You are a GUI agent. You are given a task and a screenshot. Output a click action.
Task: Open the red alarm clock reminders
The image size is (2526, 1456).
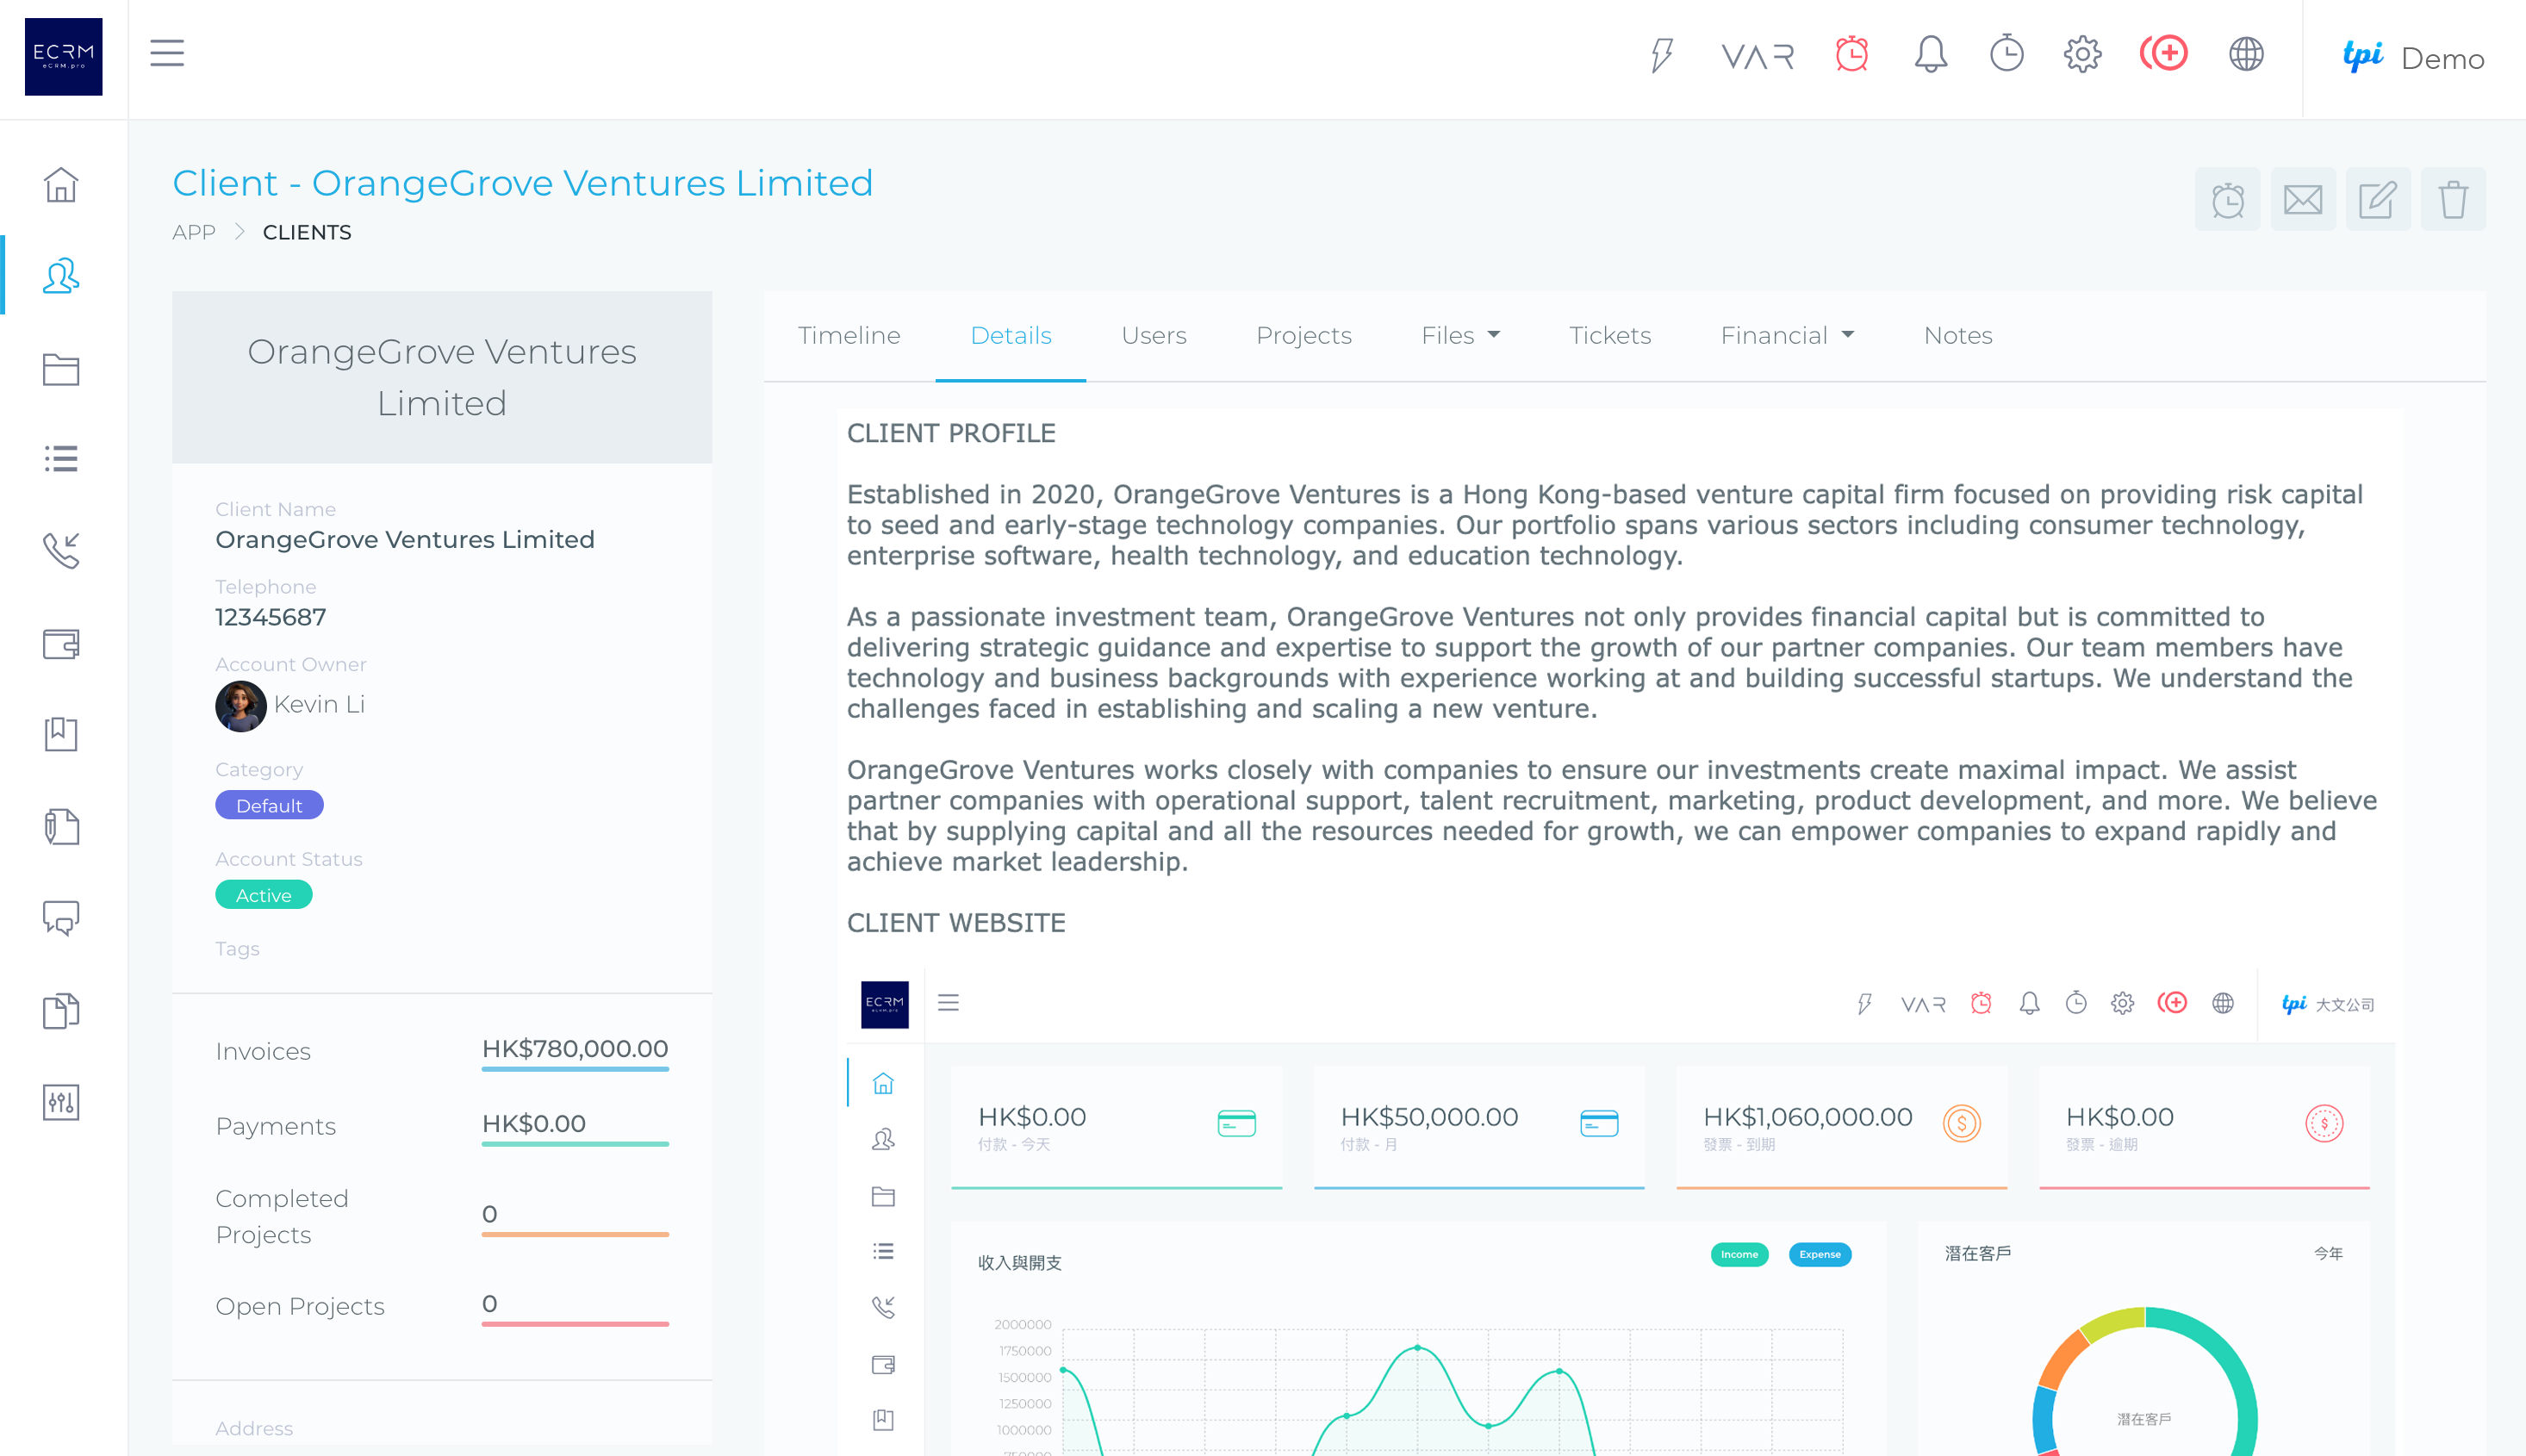coord(1851,54)
